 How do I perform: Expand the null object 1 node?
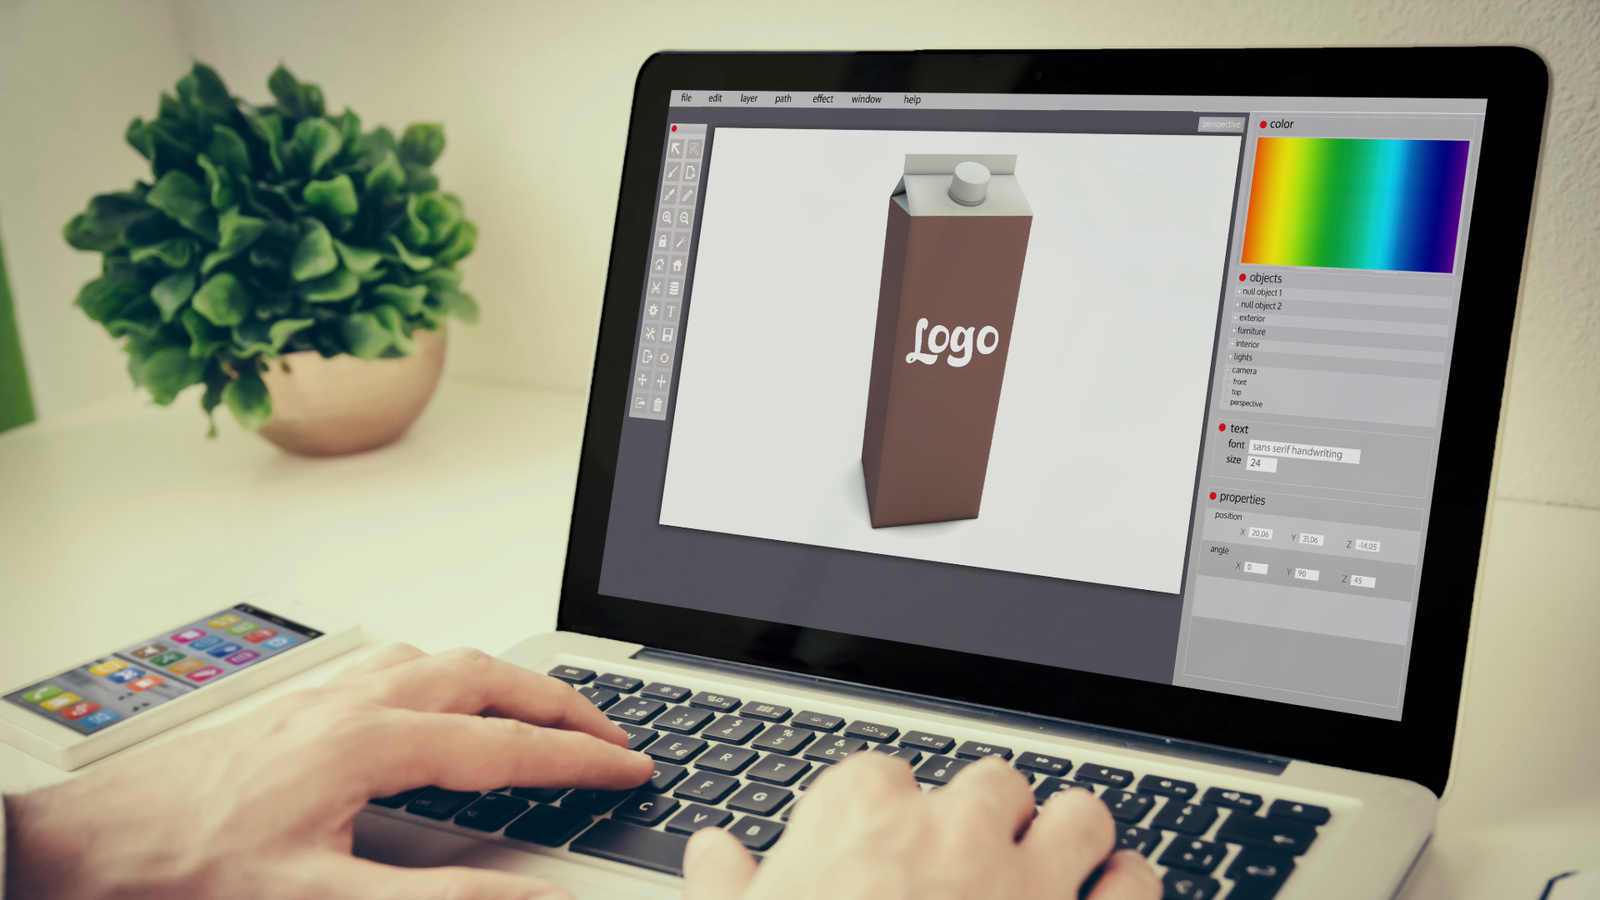(x=1239, y=292)
